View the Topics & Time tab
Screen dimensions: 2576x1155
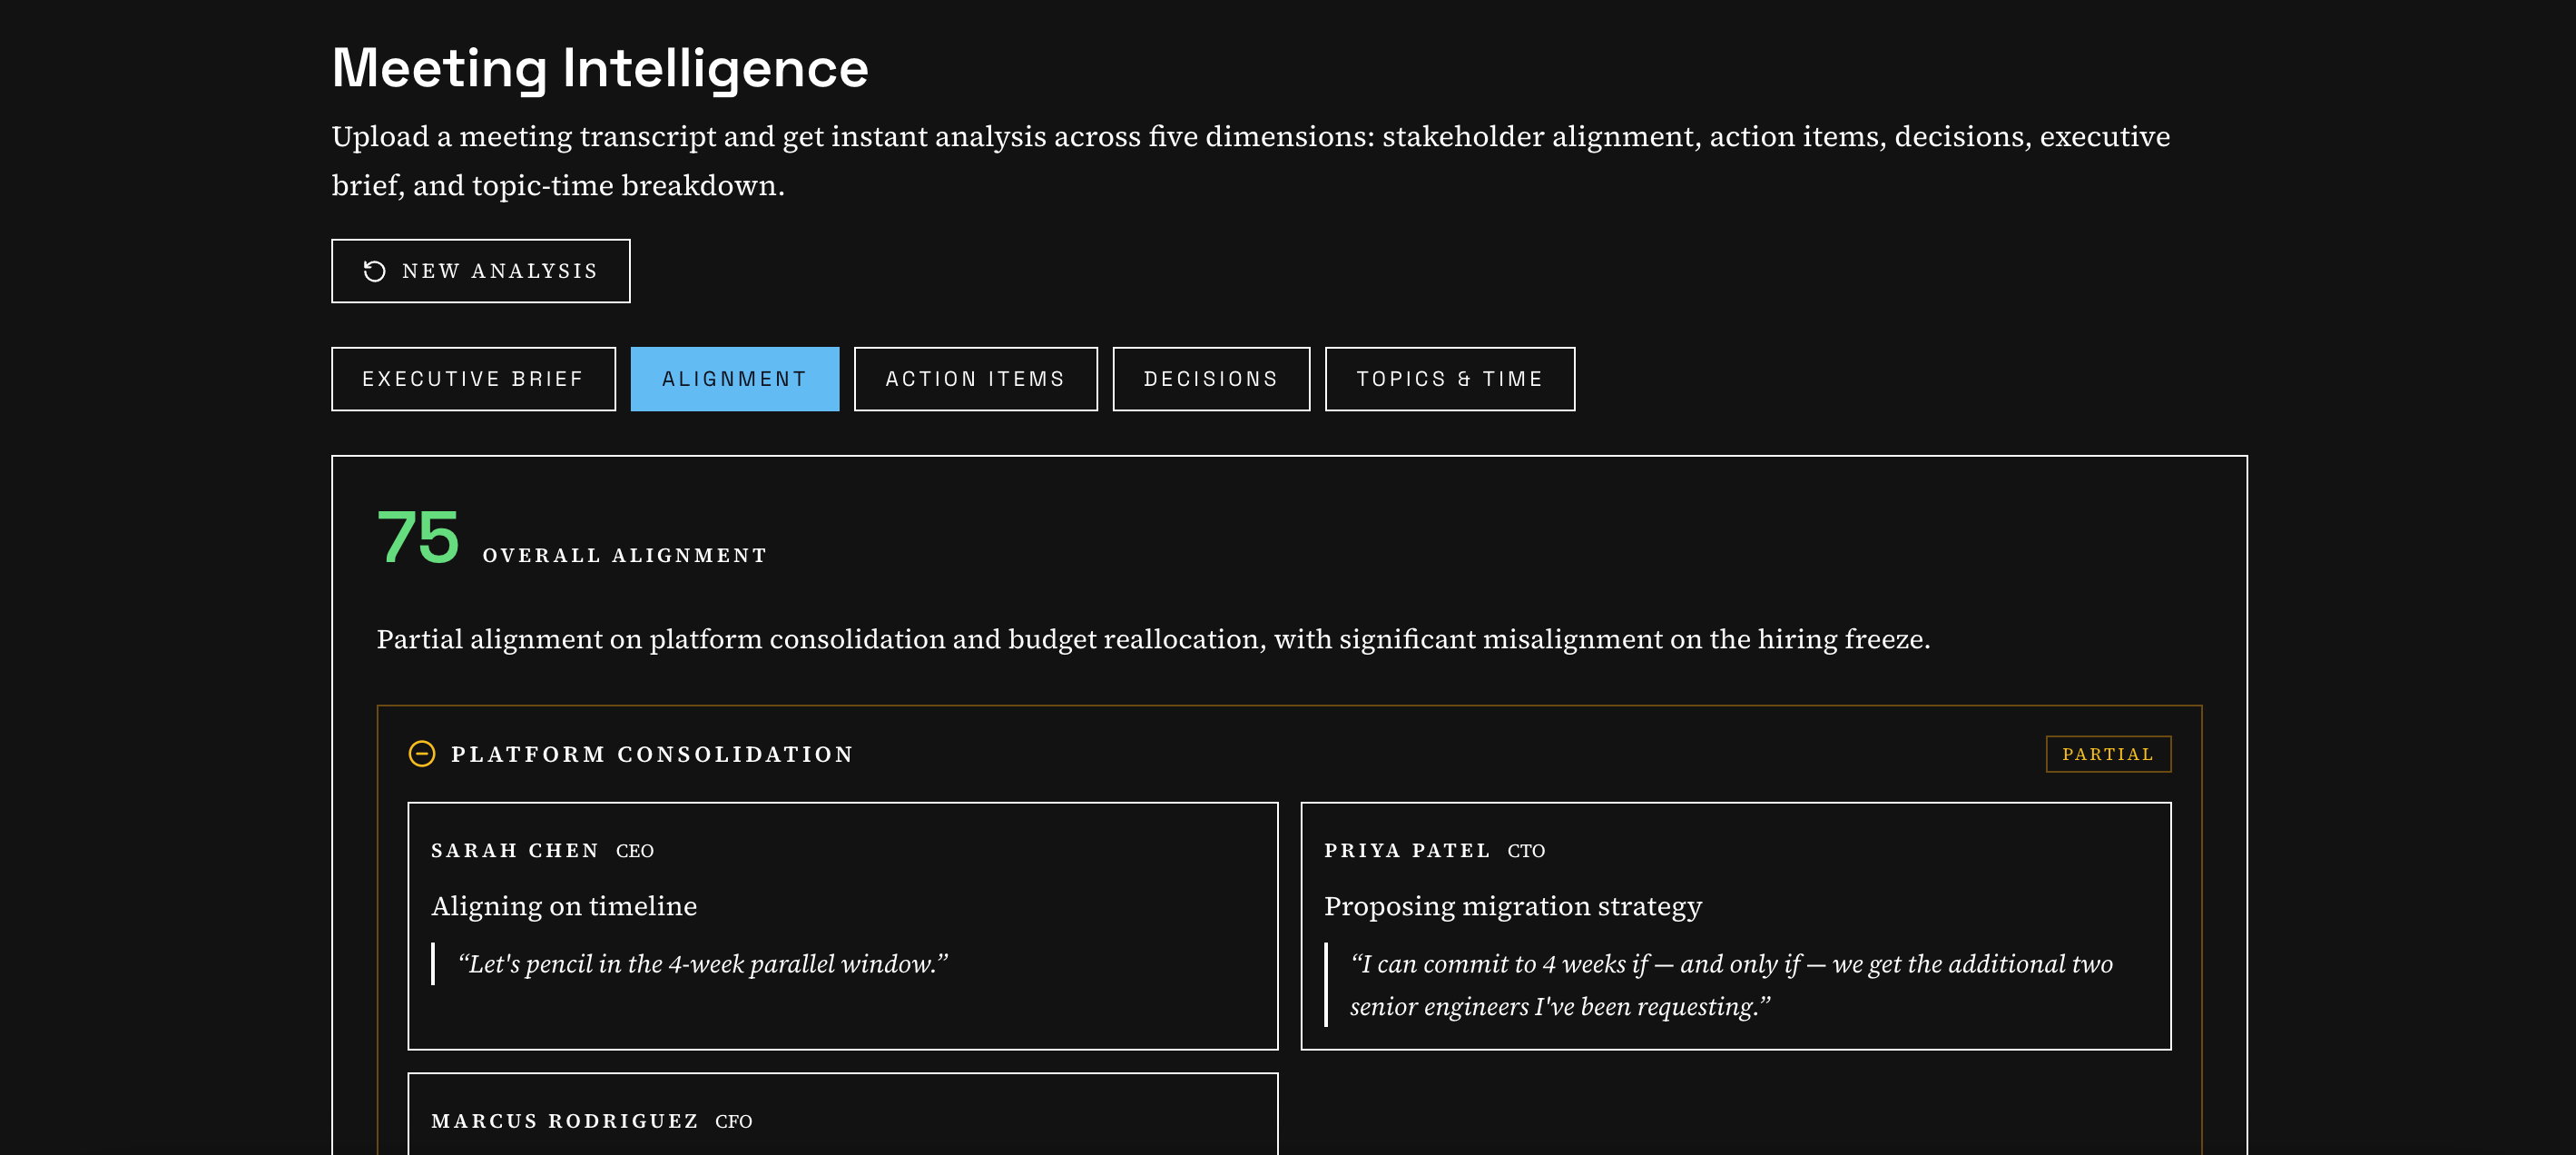coord(1449,379)
